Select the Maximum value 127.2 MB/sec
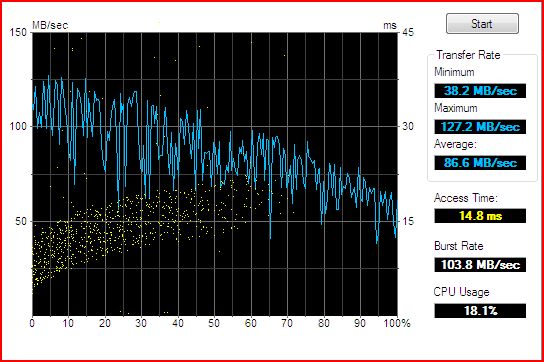This screenshot has width=544, height=362. [480, 127]
